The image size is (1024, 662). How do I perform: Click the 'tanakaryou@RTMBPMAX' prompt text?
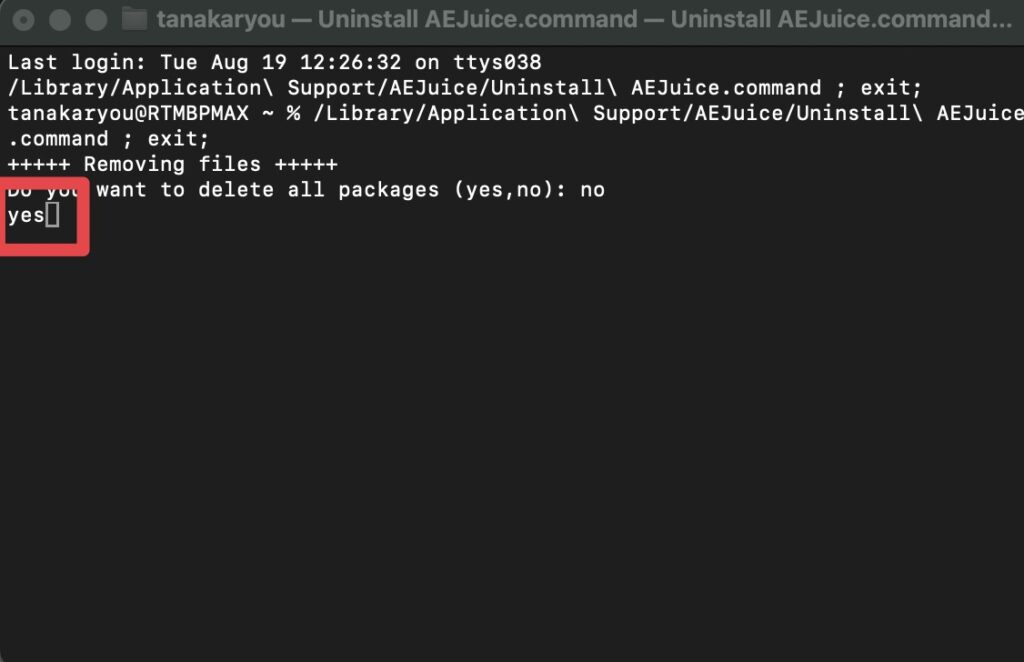pyautogui.click(x=128, y=114)
